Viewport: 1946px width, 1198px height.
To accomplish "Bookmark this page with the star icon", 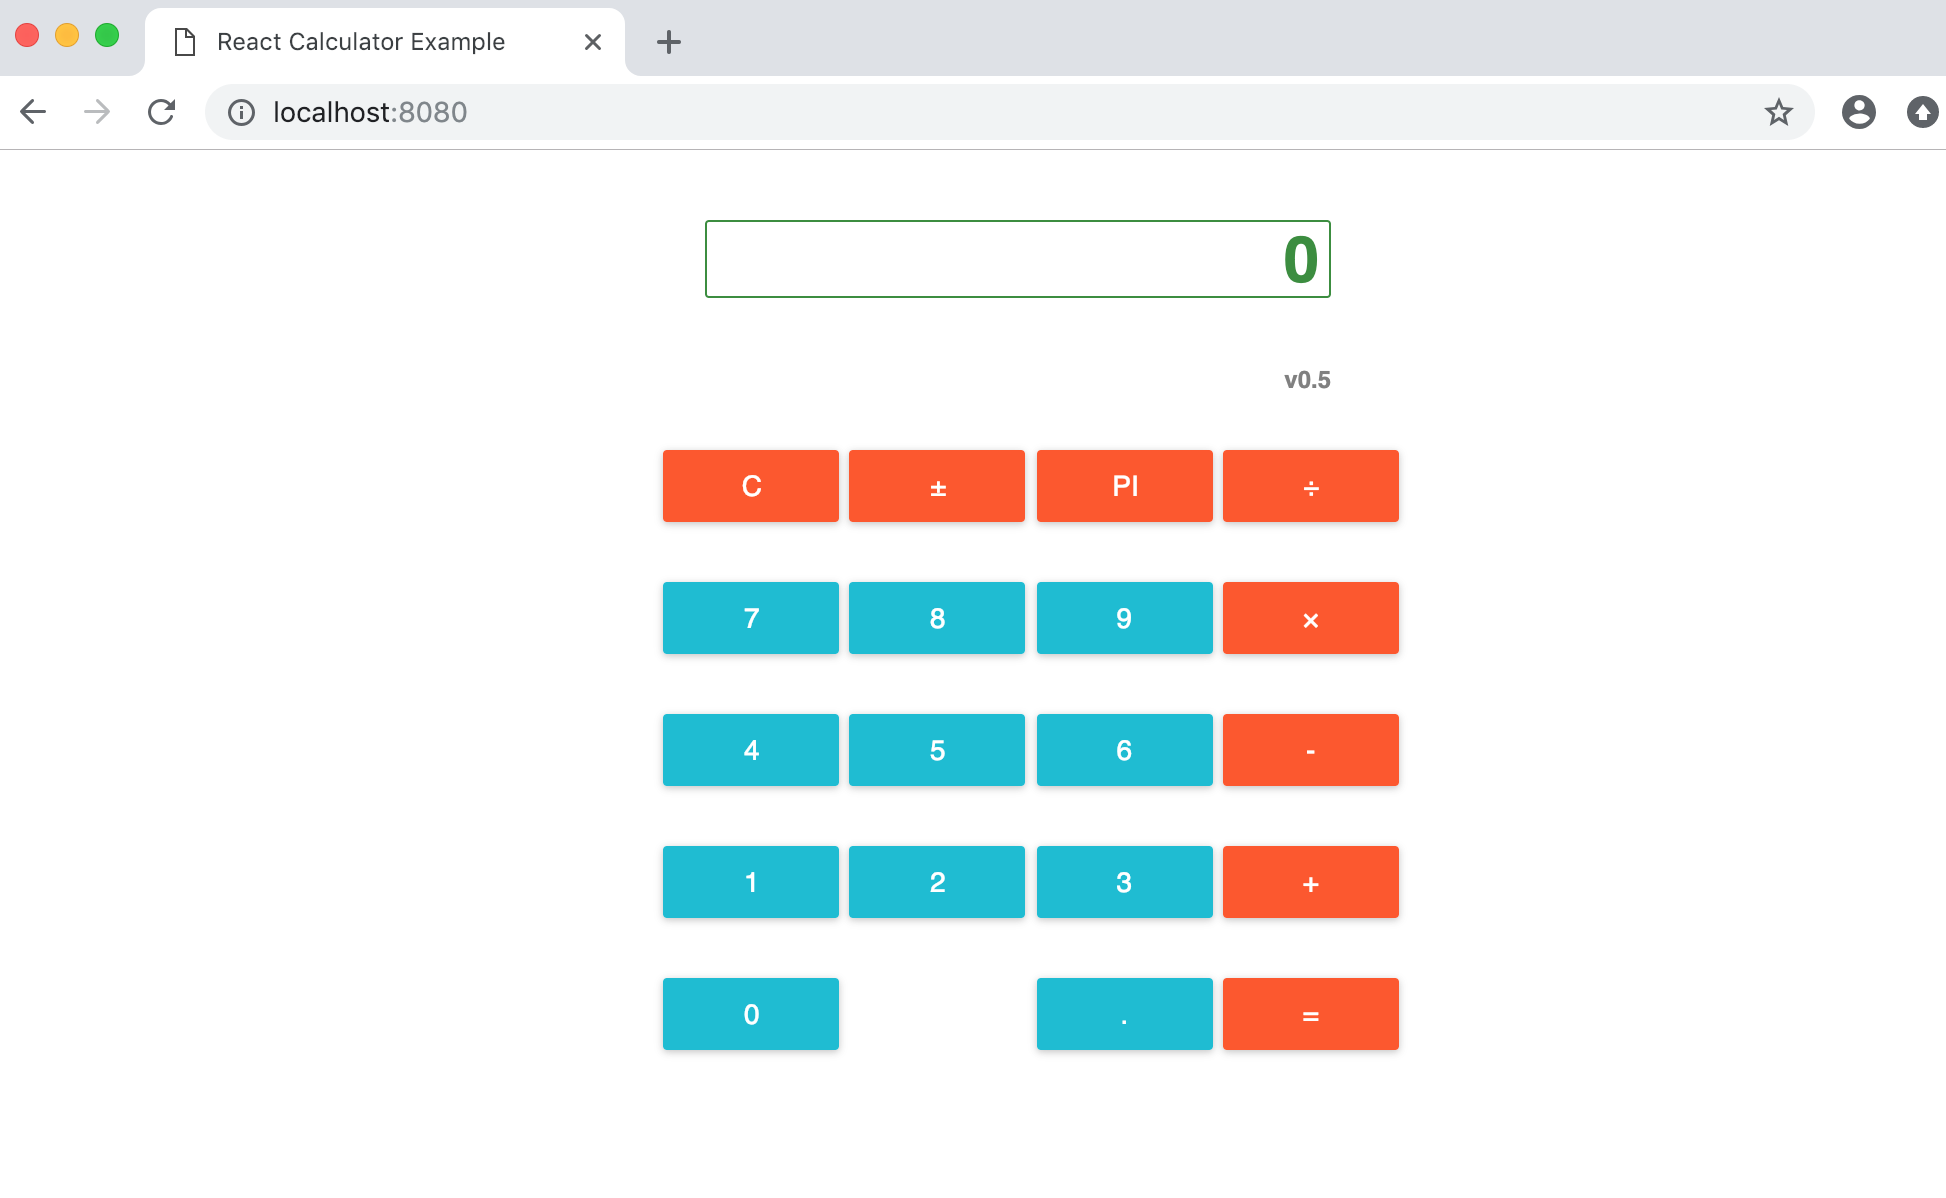I will (x=1778, y=112).
